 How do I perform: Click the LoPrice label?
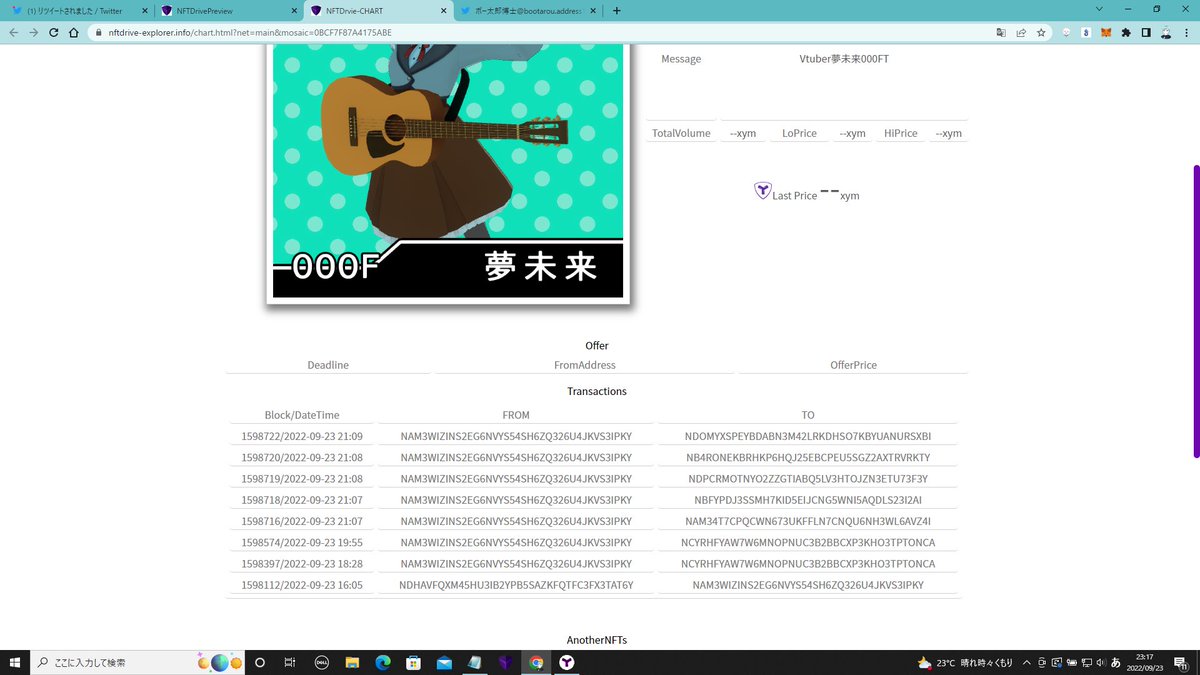pos(799,133)
